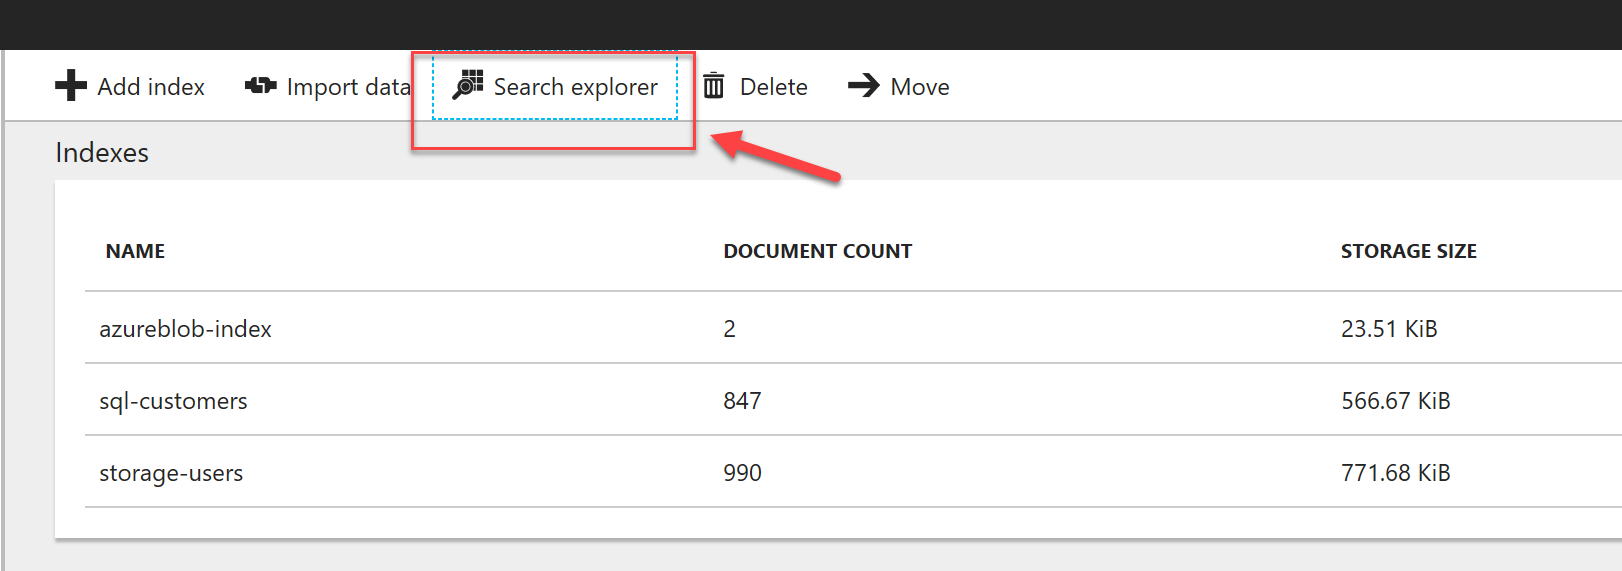Click the Delete trash can icon
1622x571 pixels.
[x=714, y=86]
